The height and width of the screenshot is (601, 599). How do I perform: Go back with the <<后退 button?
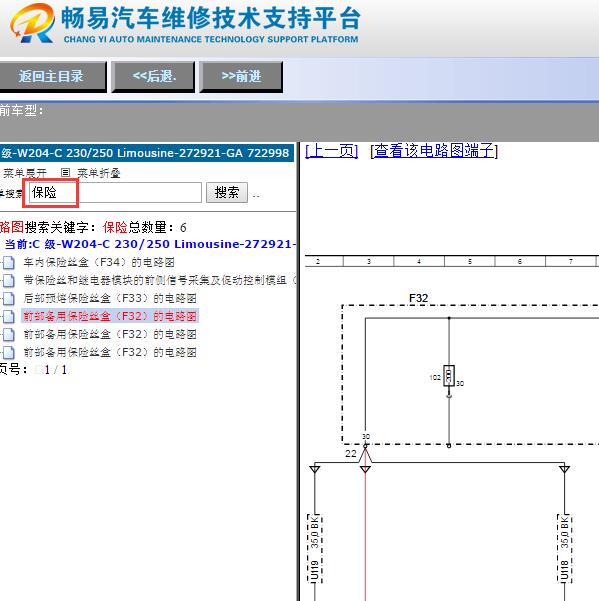pos(153,76)
